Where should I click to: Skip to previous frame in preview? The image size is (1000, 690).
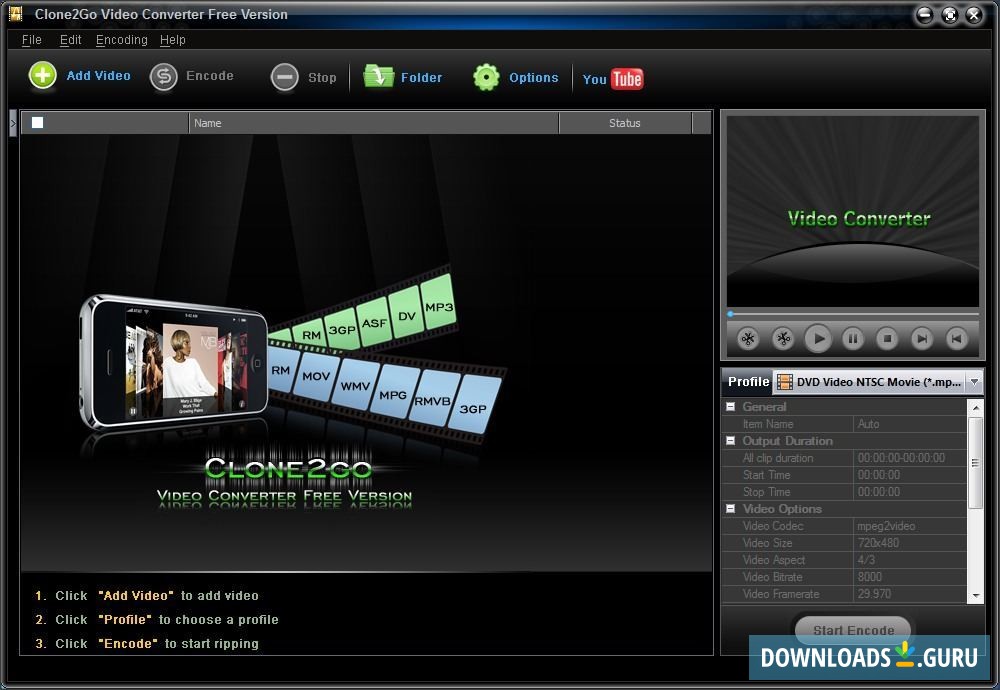pyautogui.click(x=956, y=339)
